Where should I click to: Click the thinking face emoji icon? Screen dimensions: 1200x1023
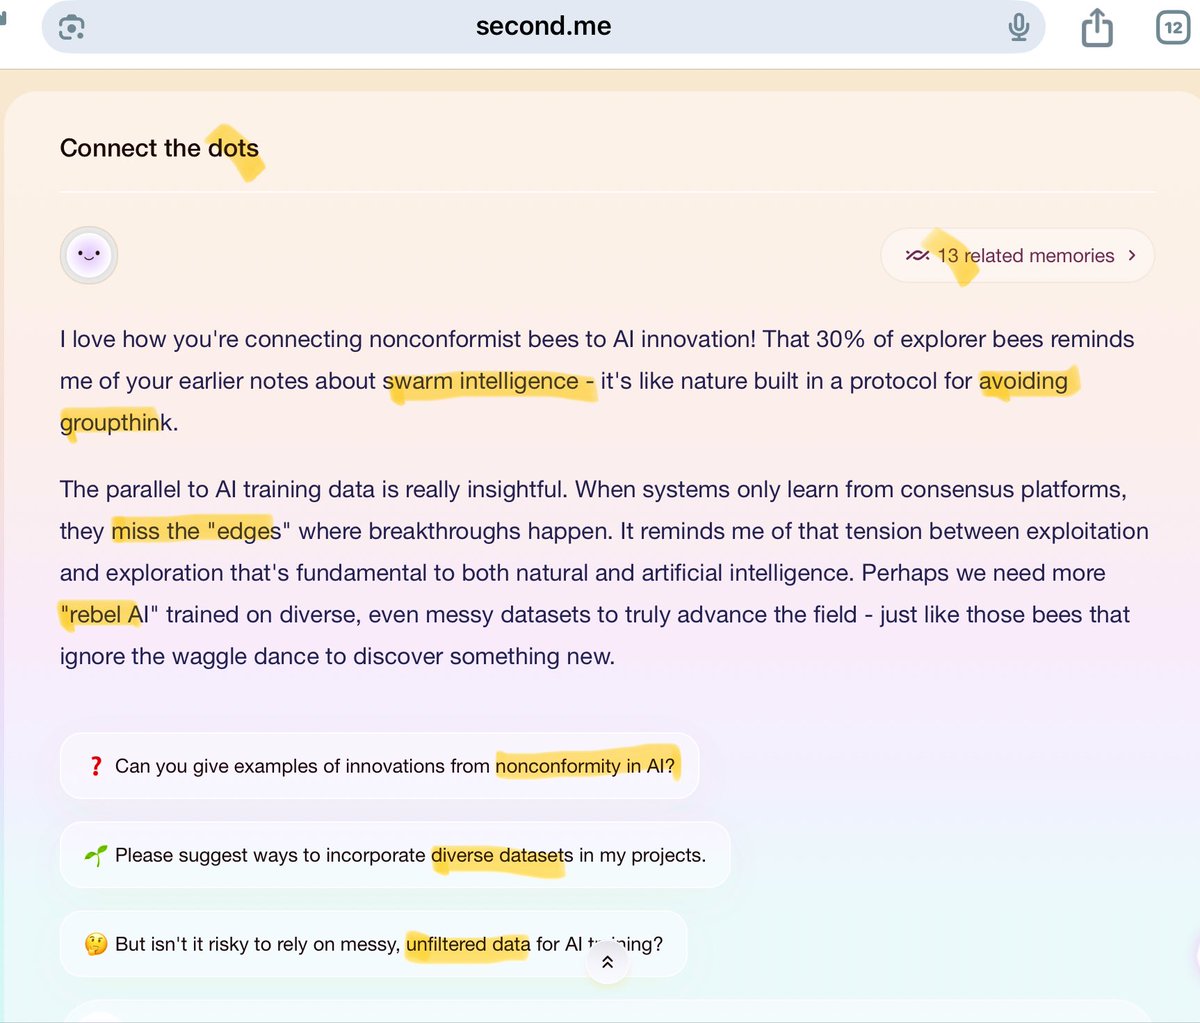pos(96,944)
